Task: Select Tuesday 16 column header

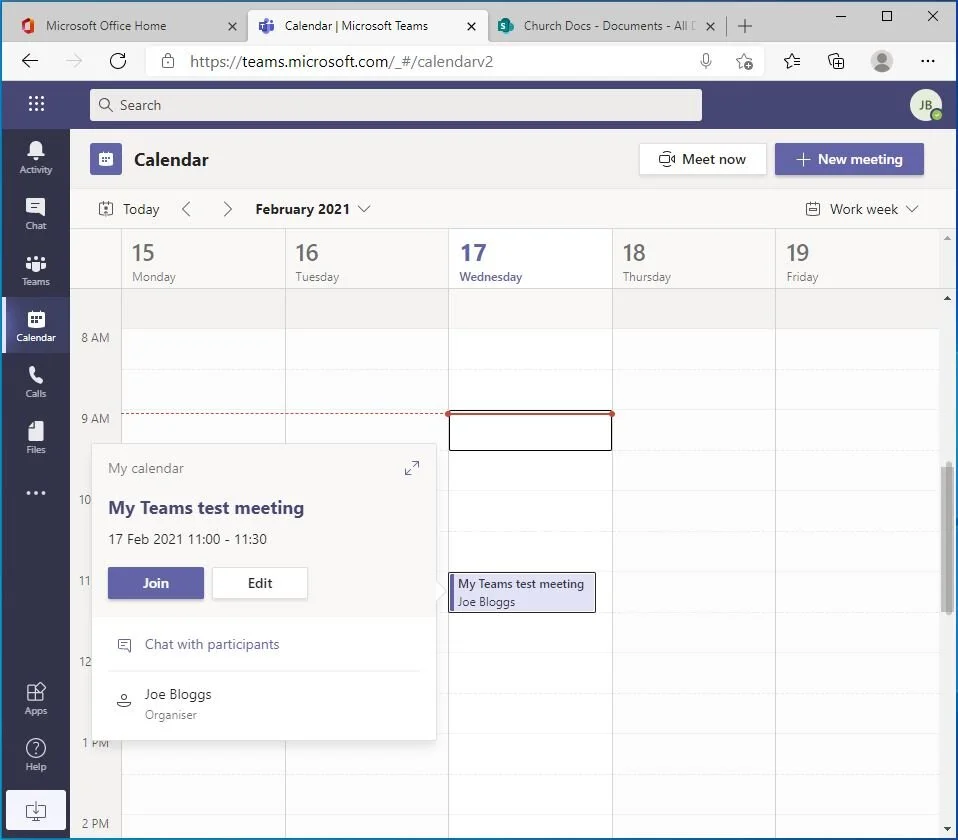Action: [367, 261]
